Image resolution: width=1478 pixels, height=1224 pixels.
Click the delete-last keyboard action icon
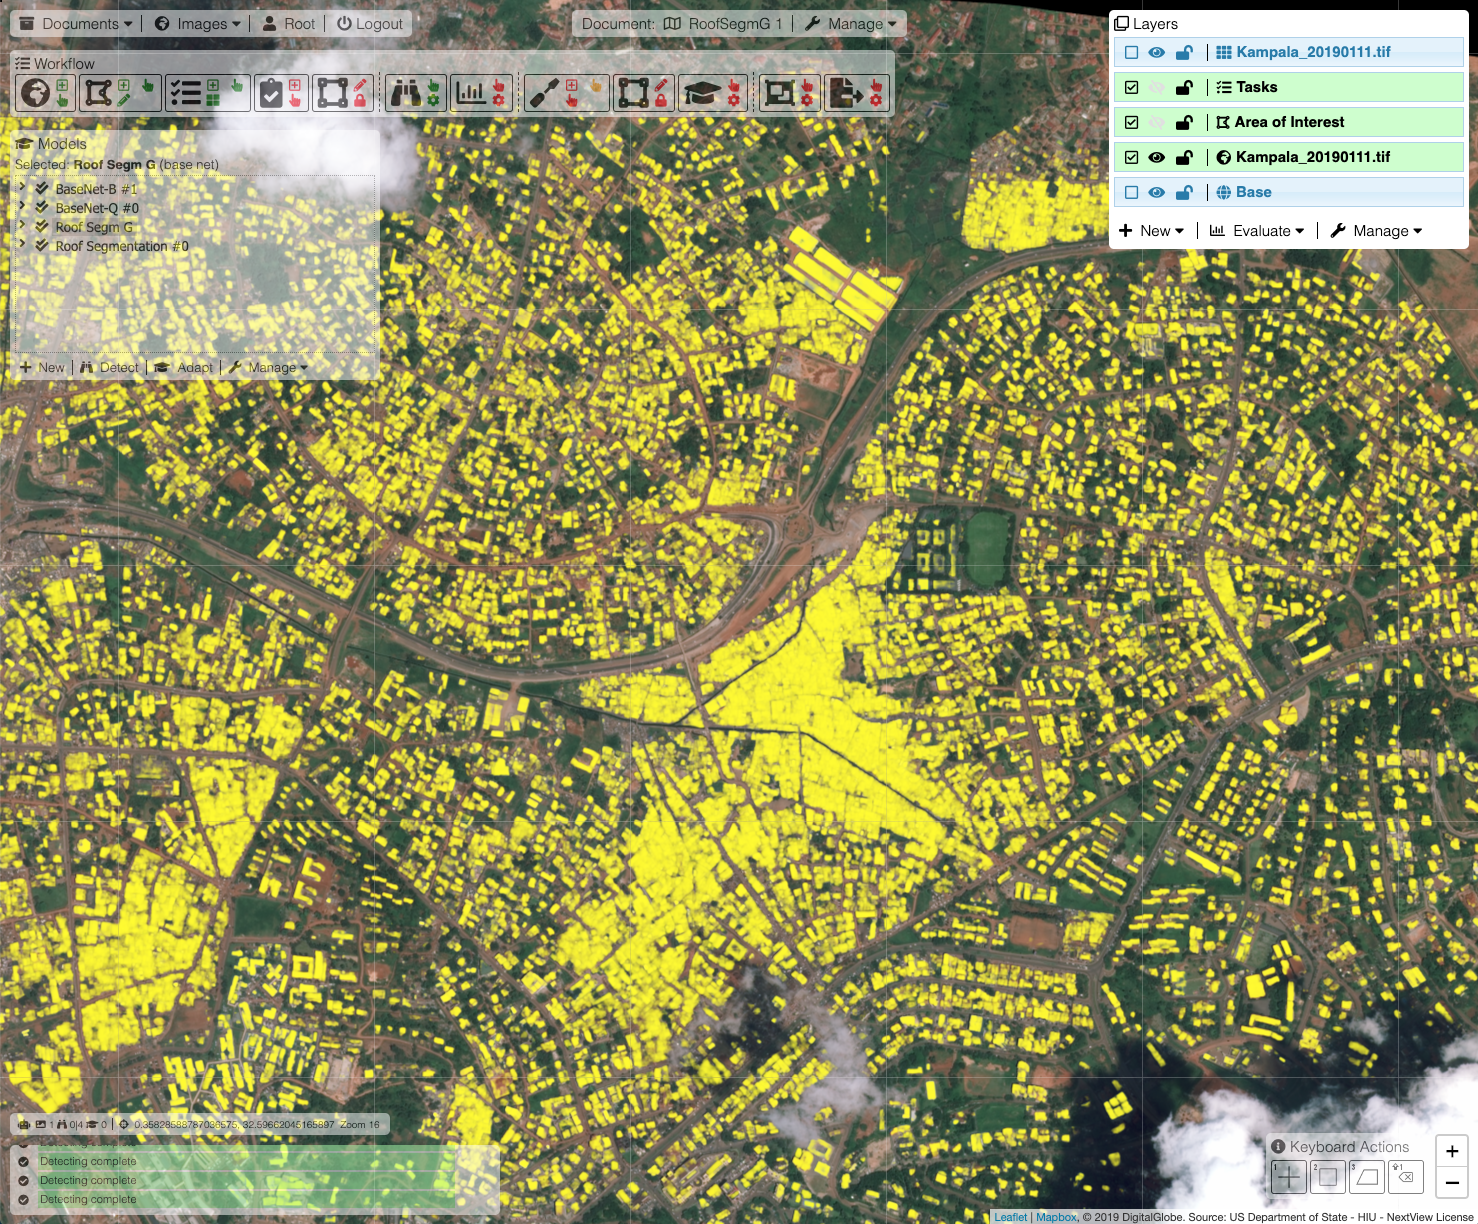(x=1406, y=1177)
